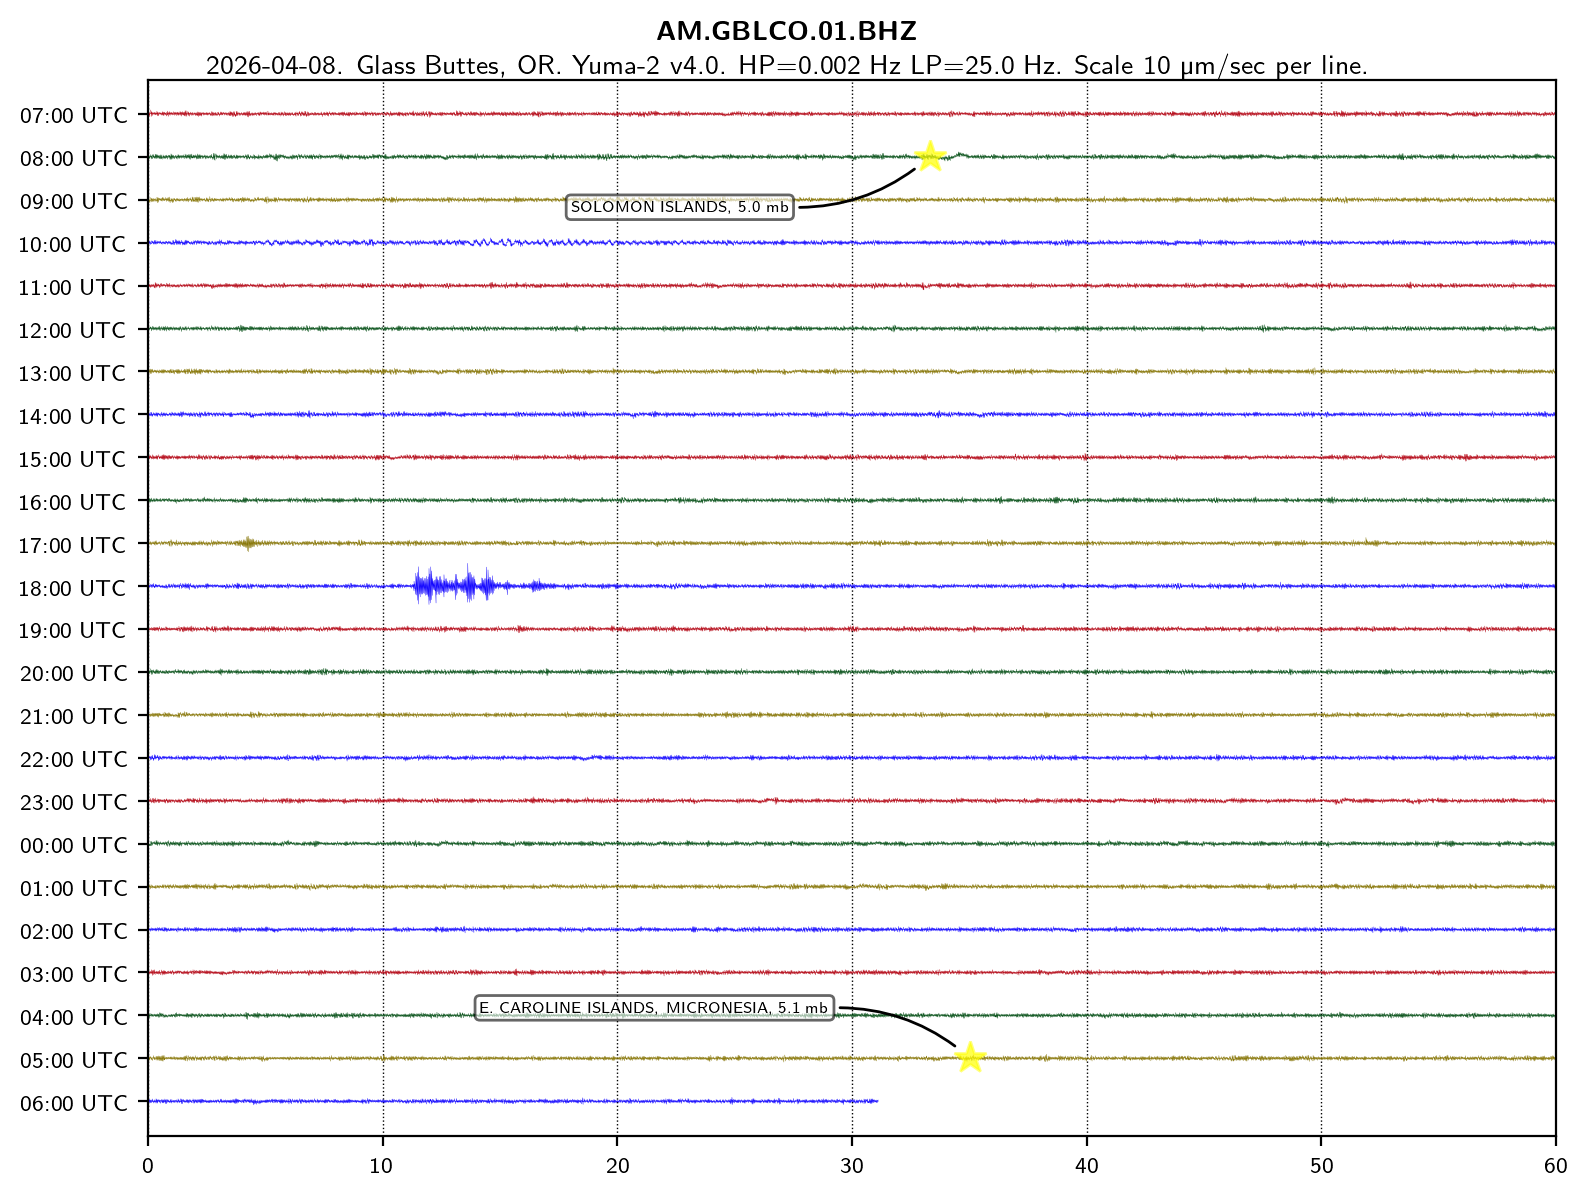
Task: Click the small spike on the 17:00 trace
Action: pyautogui.click(x=248, y=543)
